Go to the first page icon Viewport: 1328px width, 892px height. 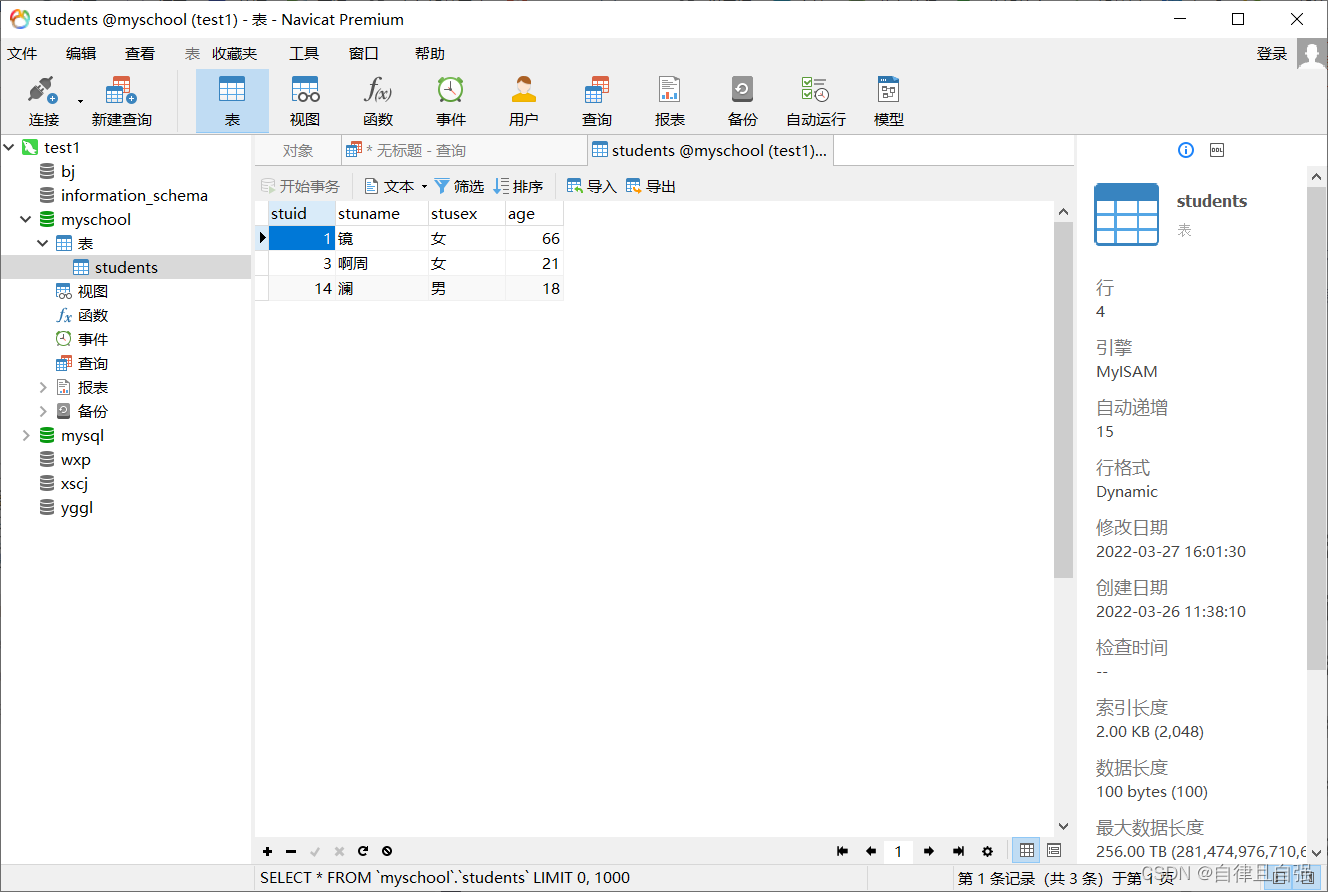[842, 851]
